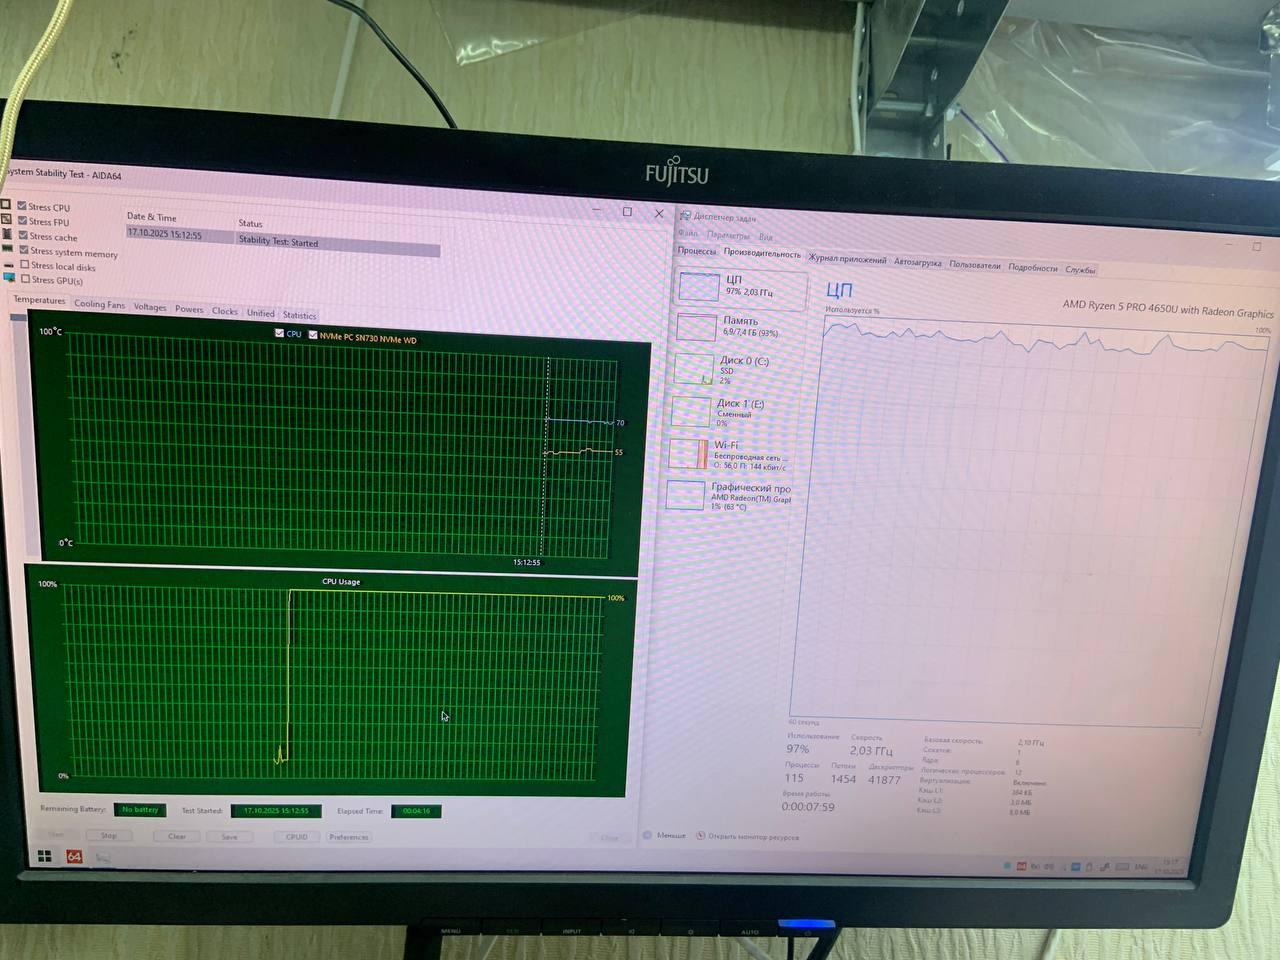Screen dimensions: 1280x960
Task: Uncheck the Stress CPU checkbox
Action: [x=22, y=206]
